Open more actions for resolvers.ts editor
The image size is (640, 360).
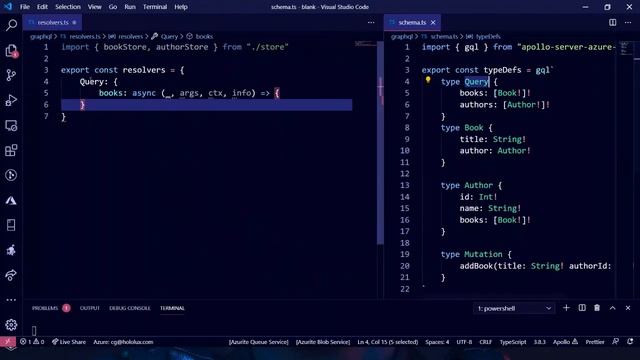coord(371,22)
